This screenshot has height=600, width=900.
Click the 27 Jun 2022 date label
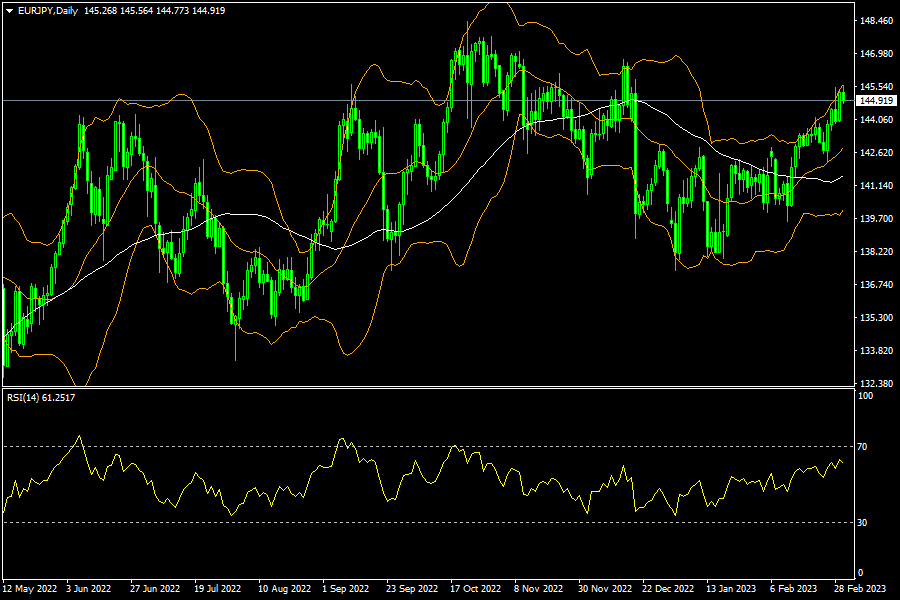click(x=155, y=589)
